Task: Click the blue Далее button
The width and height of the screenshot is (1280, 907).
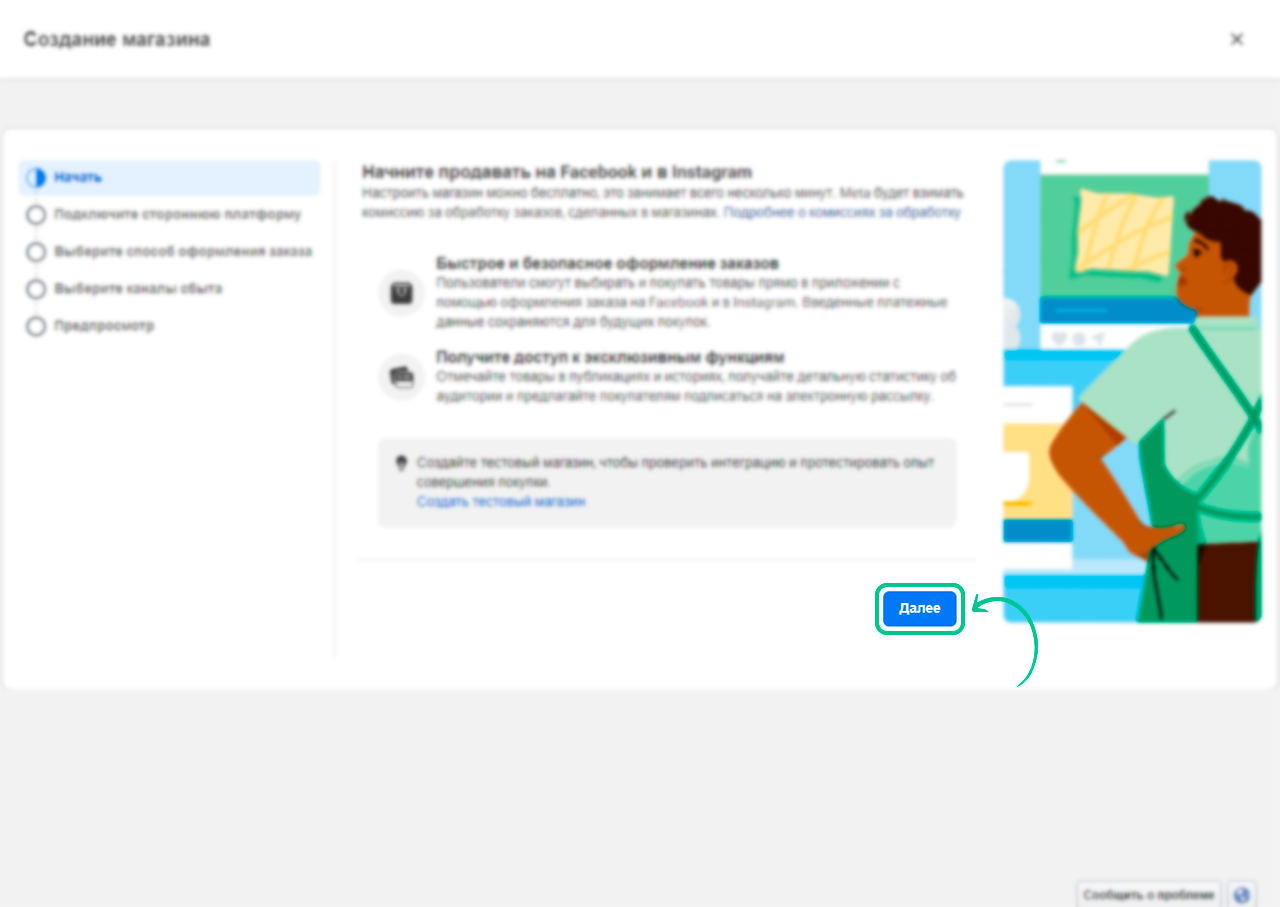Action: [x=919, y=608]
